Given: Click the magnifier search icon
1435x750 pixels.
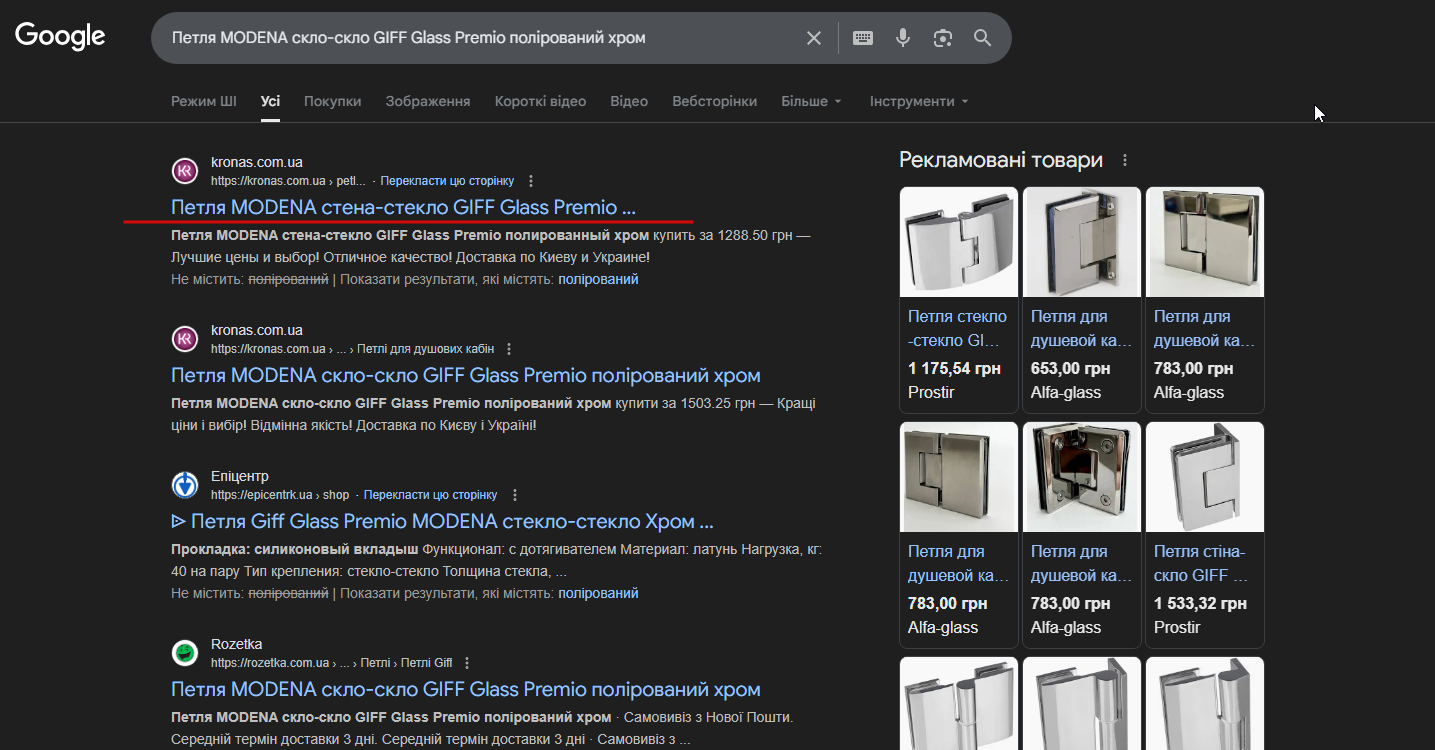Looking at the screenshot, I should click(x=983, y=38).
